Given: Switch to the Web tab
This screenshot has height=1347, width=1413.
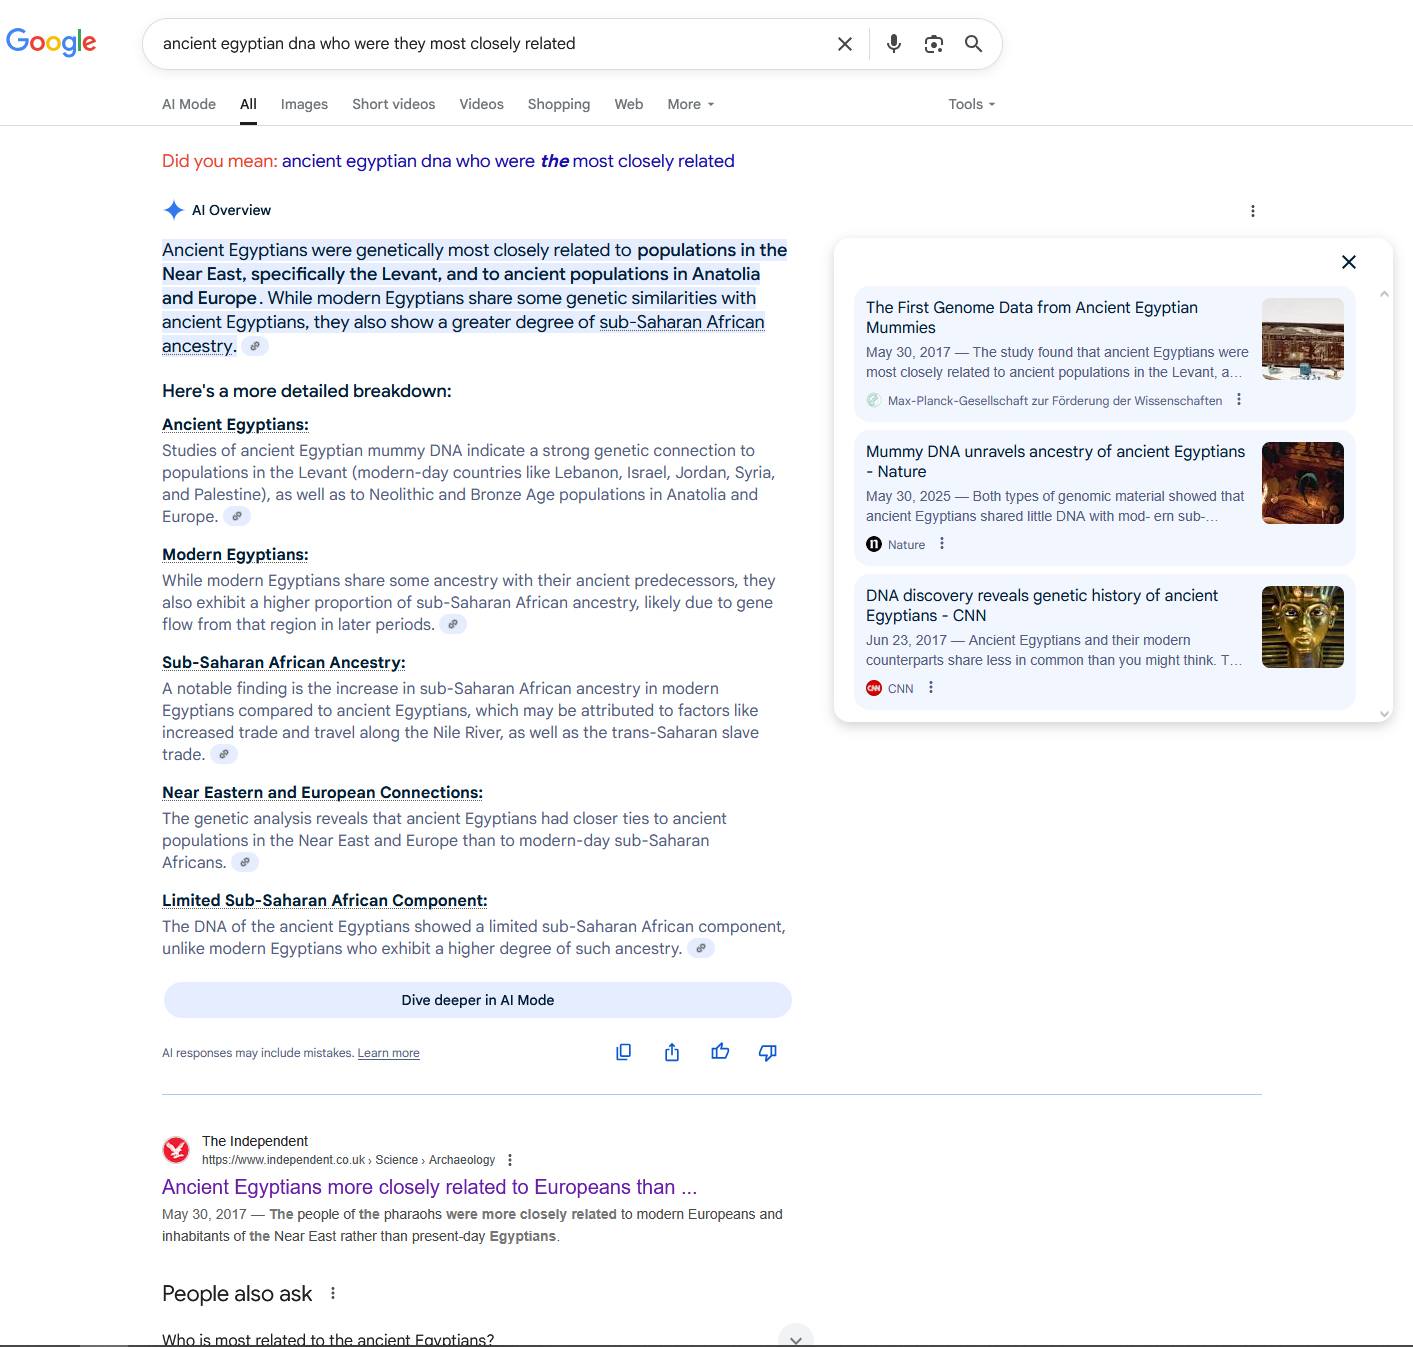Looking at the screenshot, I should point(629,104).
